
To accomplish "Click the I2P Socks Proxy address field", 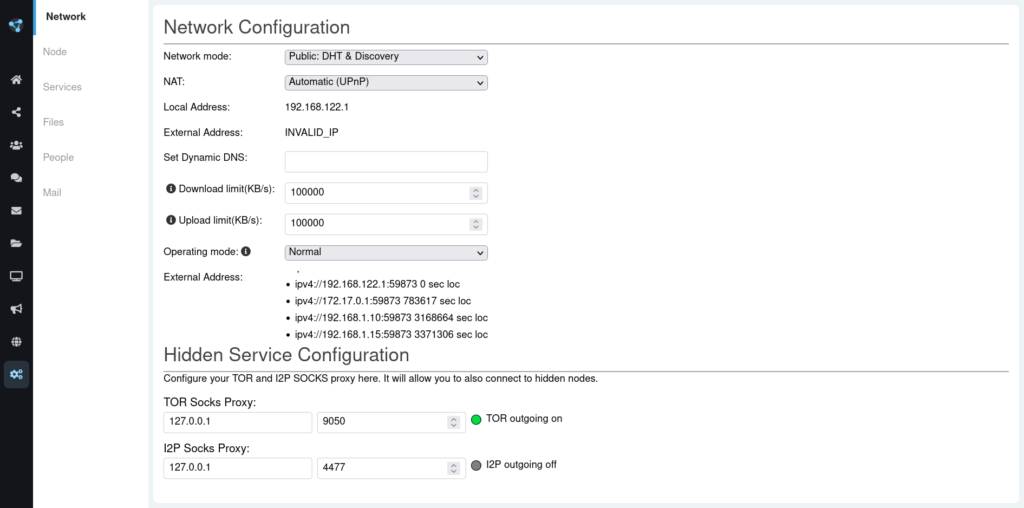I will (238, 468).
